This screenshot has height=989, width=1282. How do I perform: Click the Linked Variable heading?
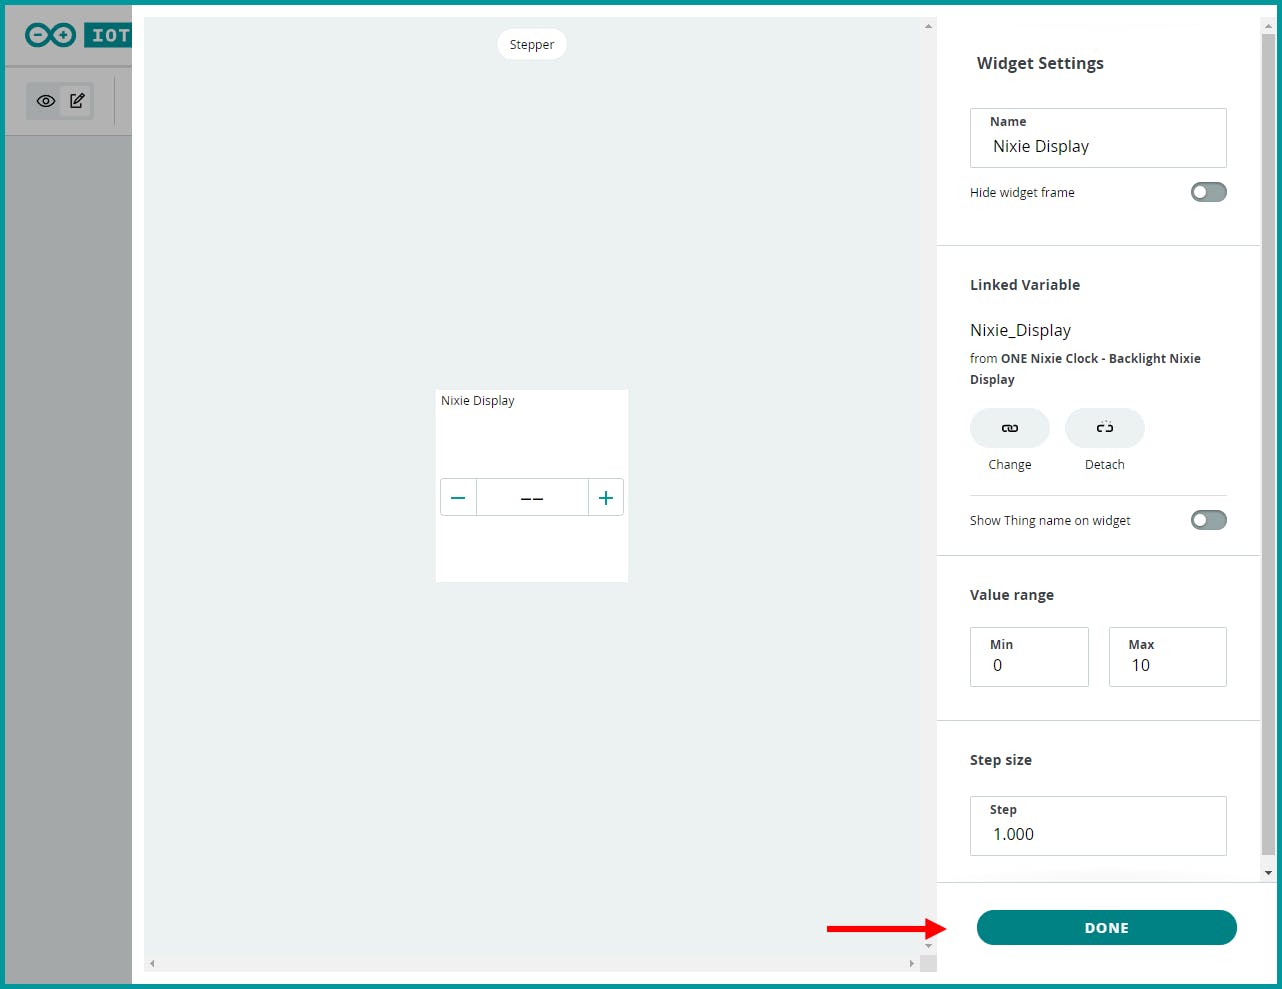coord(1025,285)
